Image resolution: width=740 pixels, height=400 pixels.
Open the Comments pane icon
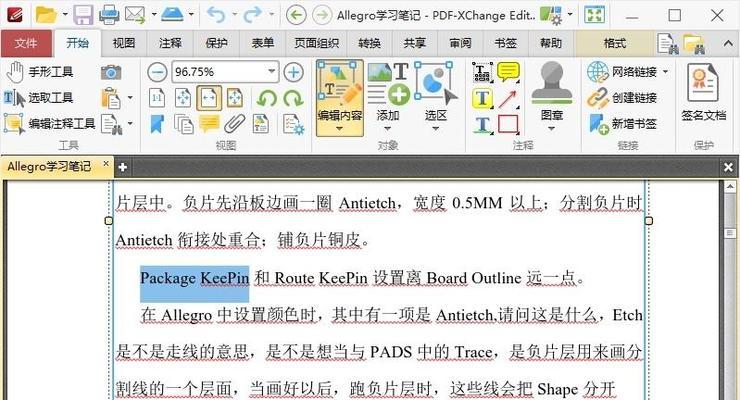209,124
